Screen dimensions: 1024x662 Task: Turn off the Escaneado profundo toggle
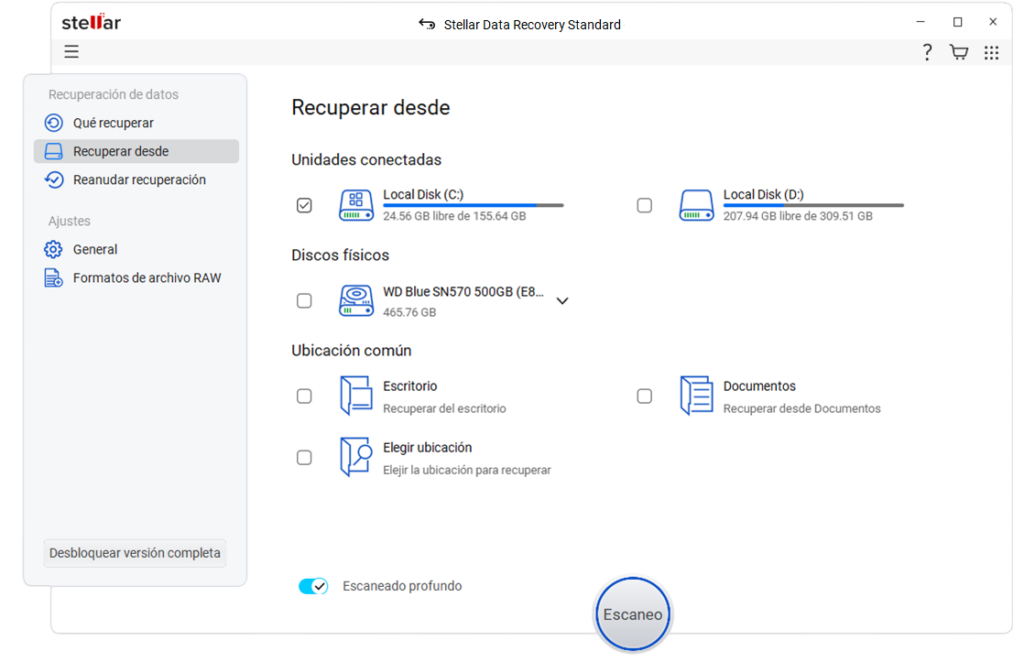point(313,586)
